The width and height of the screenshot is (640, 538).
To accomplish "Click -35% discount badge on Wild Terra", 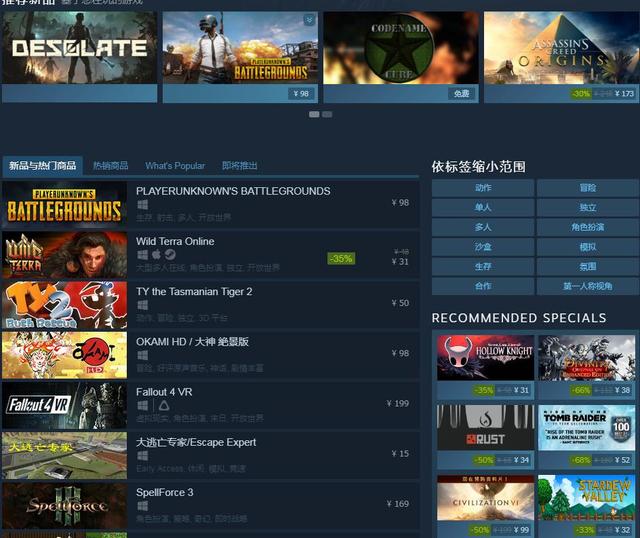I will point(341,258).
